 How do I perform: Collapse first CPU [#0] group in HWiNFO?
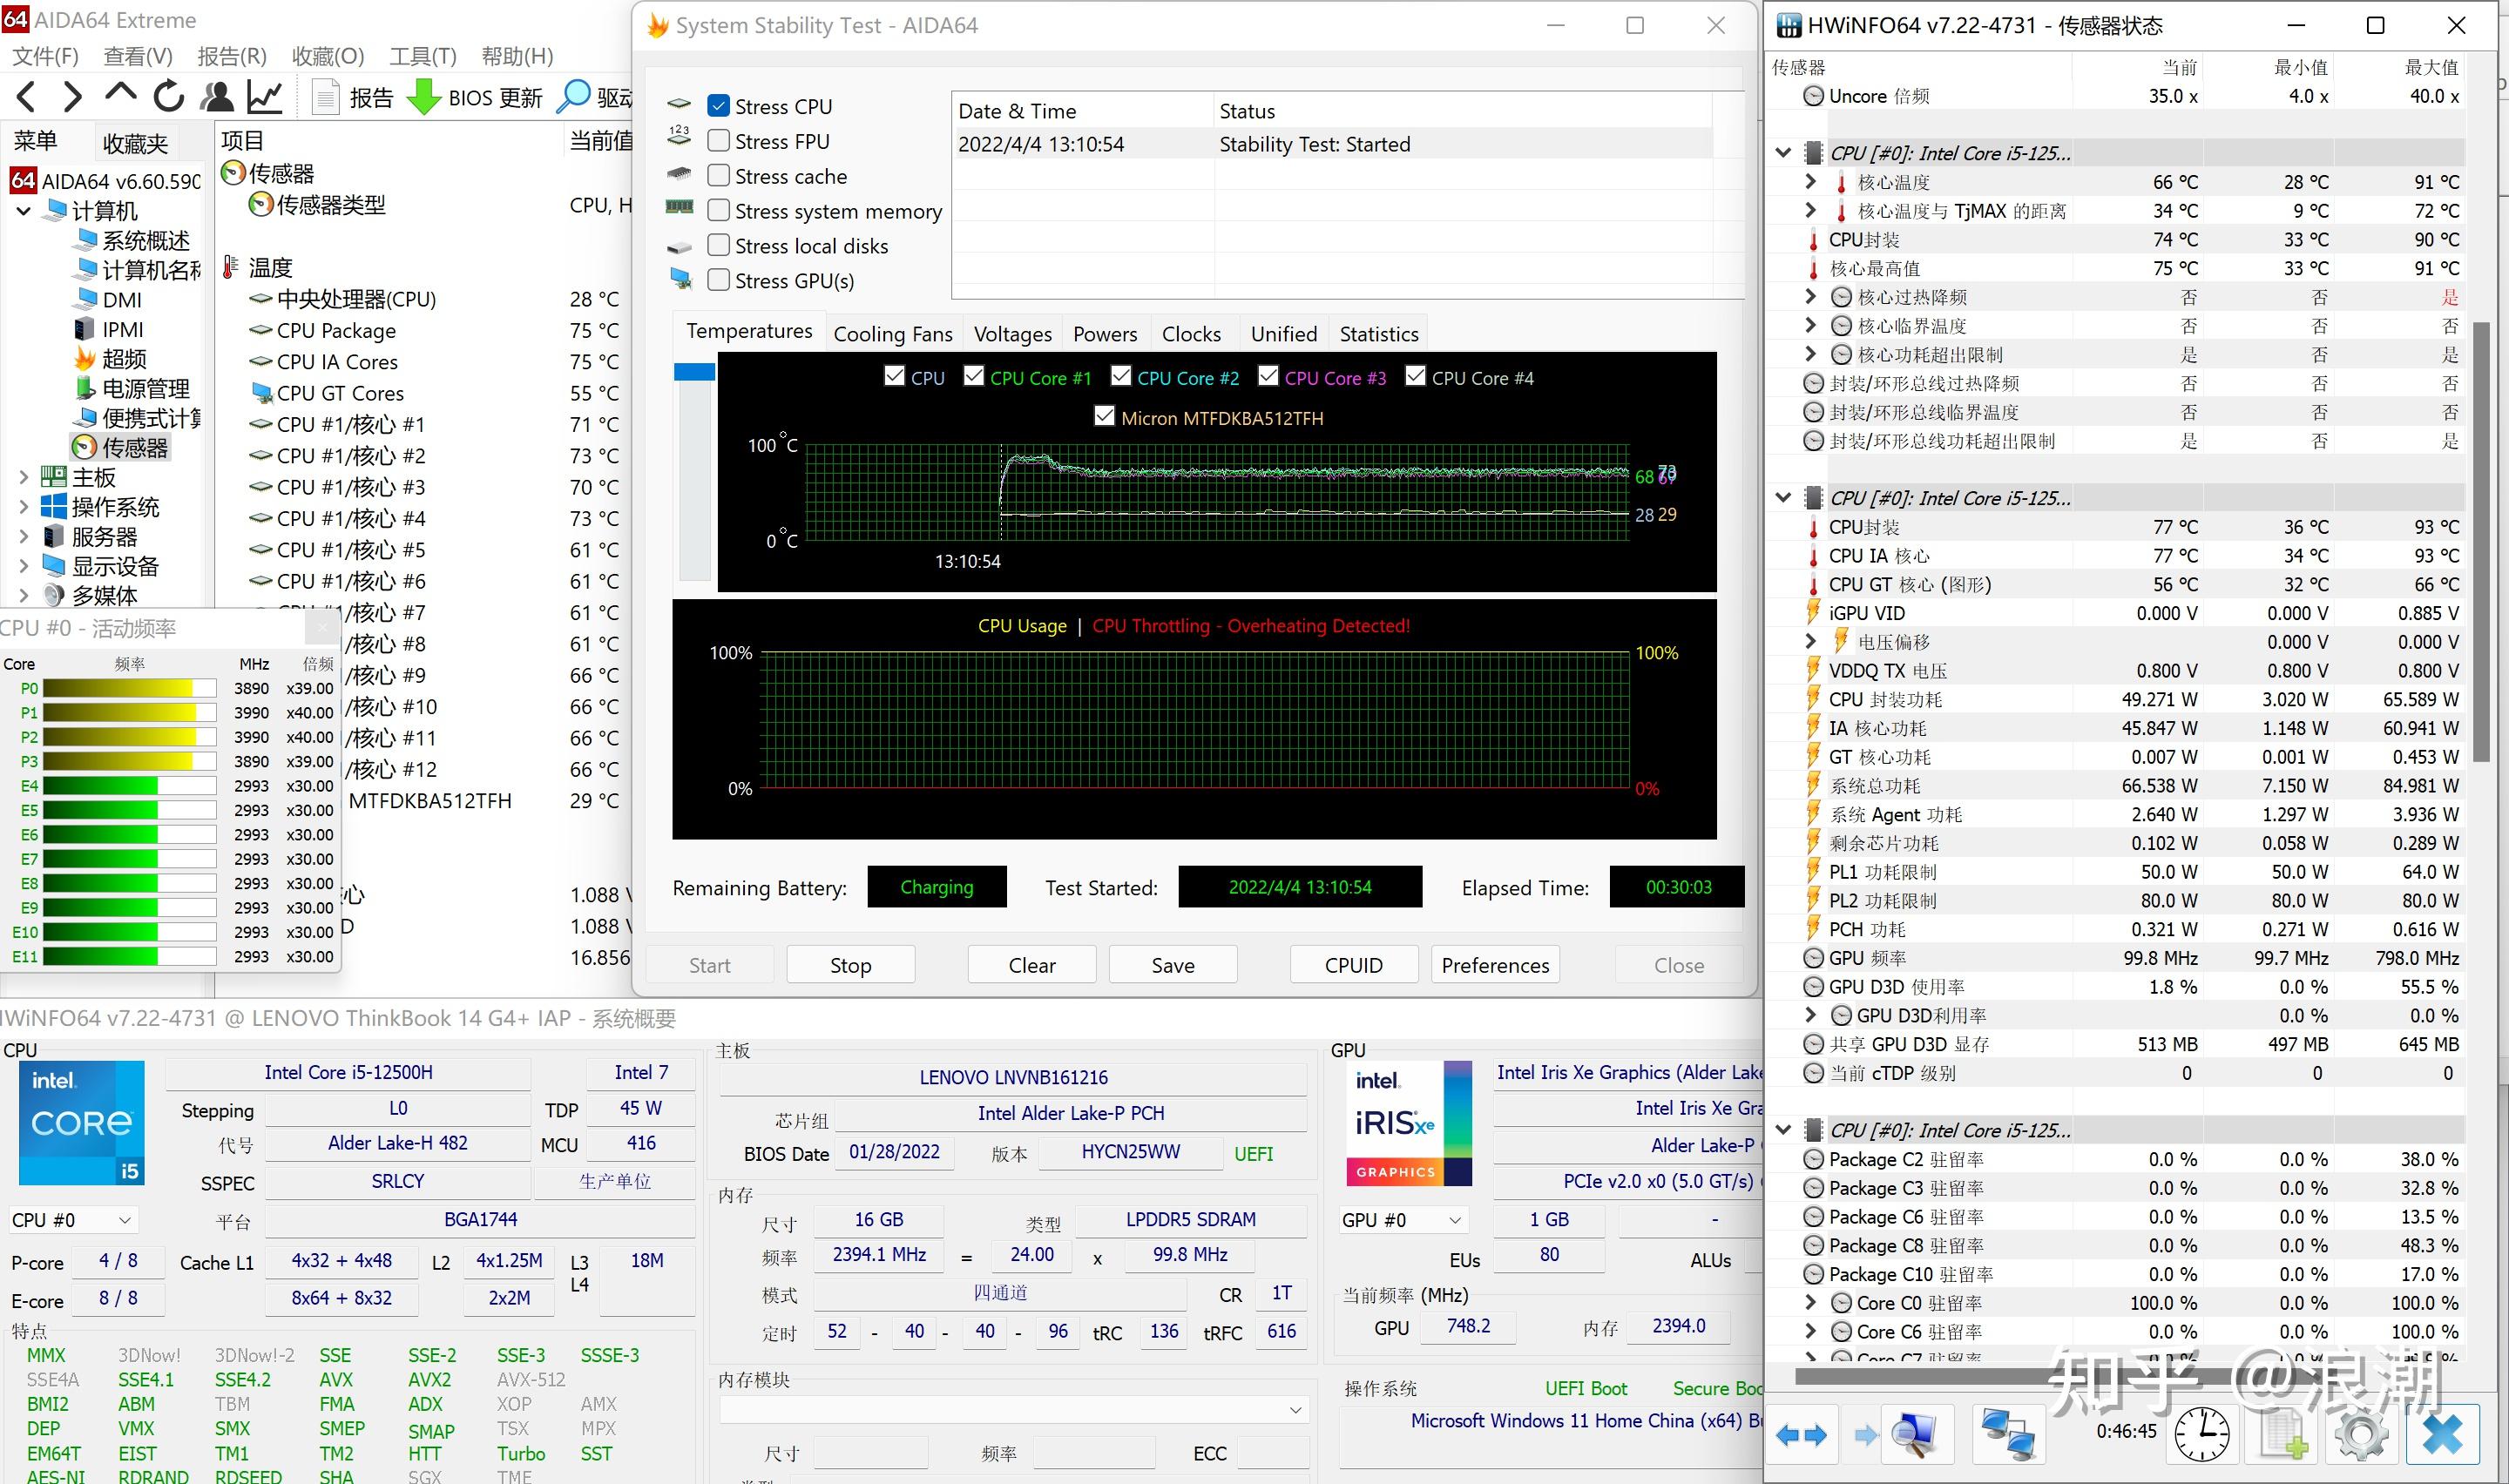point(1783,153)
